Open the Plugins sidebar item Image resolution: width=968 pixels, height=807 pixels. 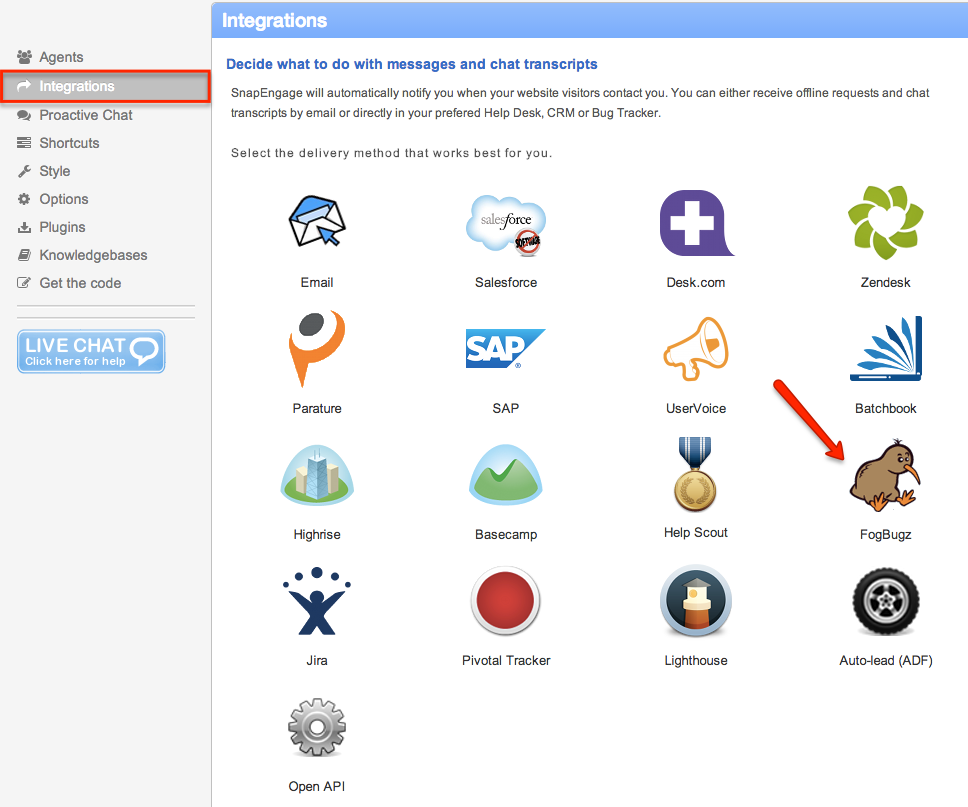(51, 227)
